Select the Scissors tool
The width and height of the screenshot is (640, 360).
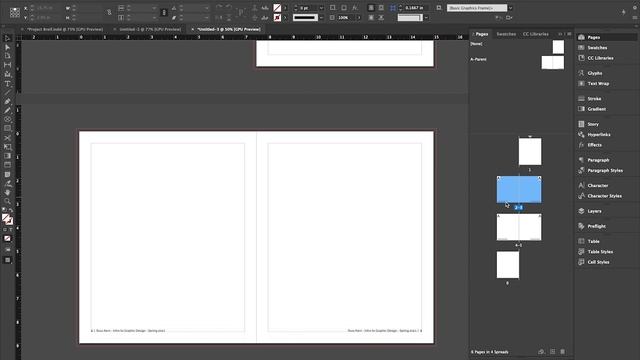coord(7,138)
